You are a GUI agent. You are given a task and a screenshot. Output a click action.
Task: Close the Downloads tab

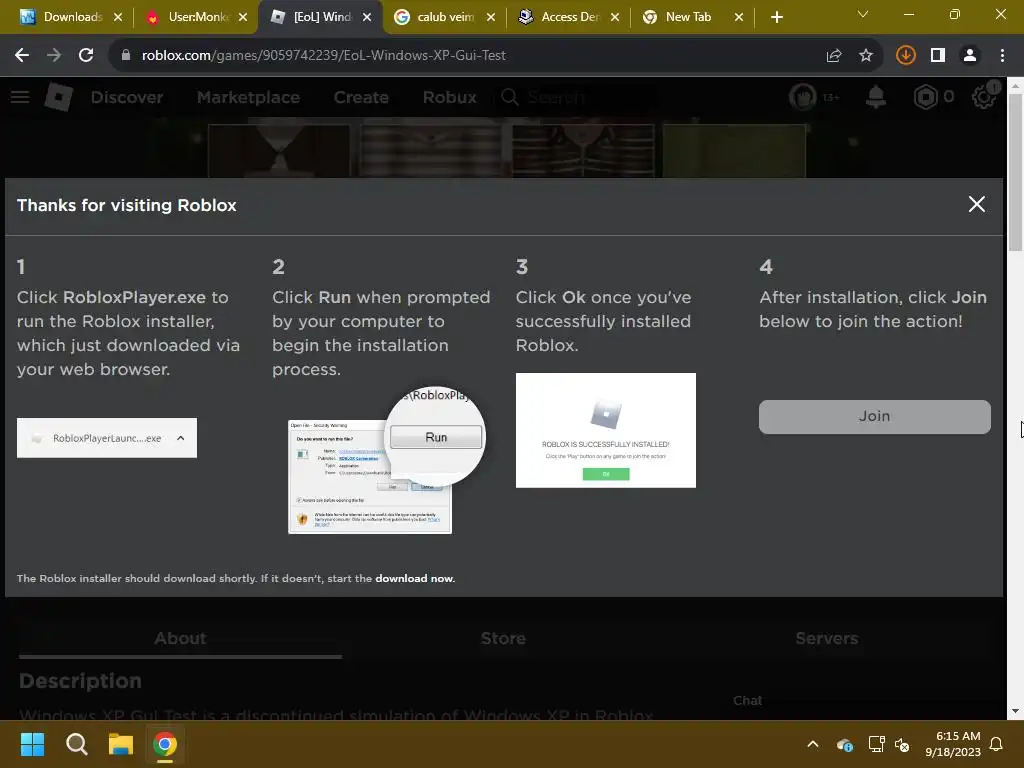[x=118, y=17]
